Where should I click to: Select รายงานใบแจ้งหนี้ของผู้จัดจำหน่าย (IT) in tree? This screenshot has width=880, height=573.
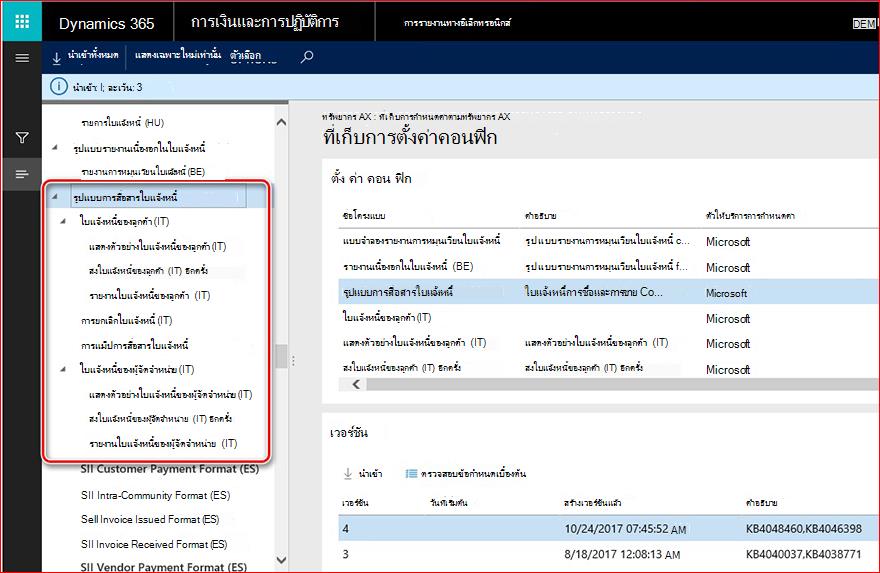pyautogui.click(x=163, y=444)
